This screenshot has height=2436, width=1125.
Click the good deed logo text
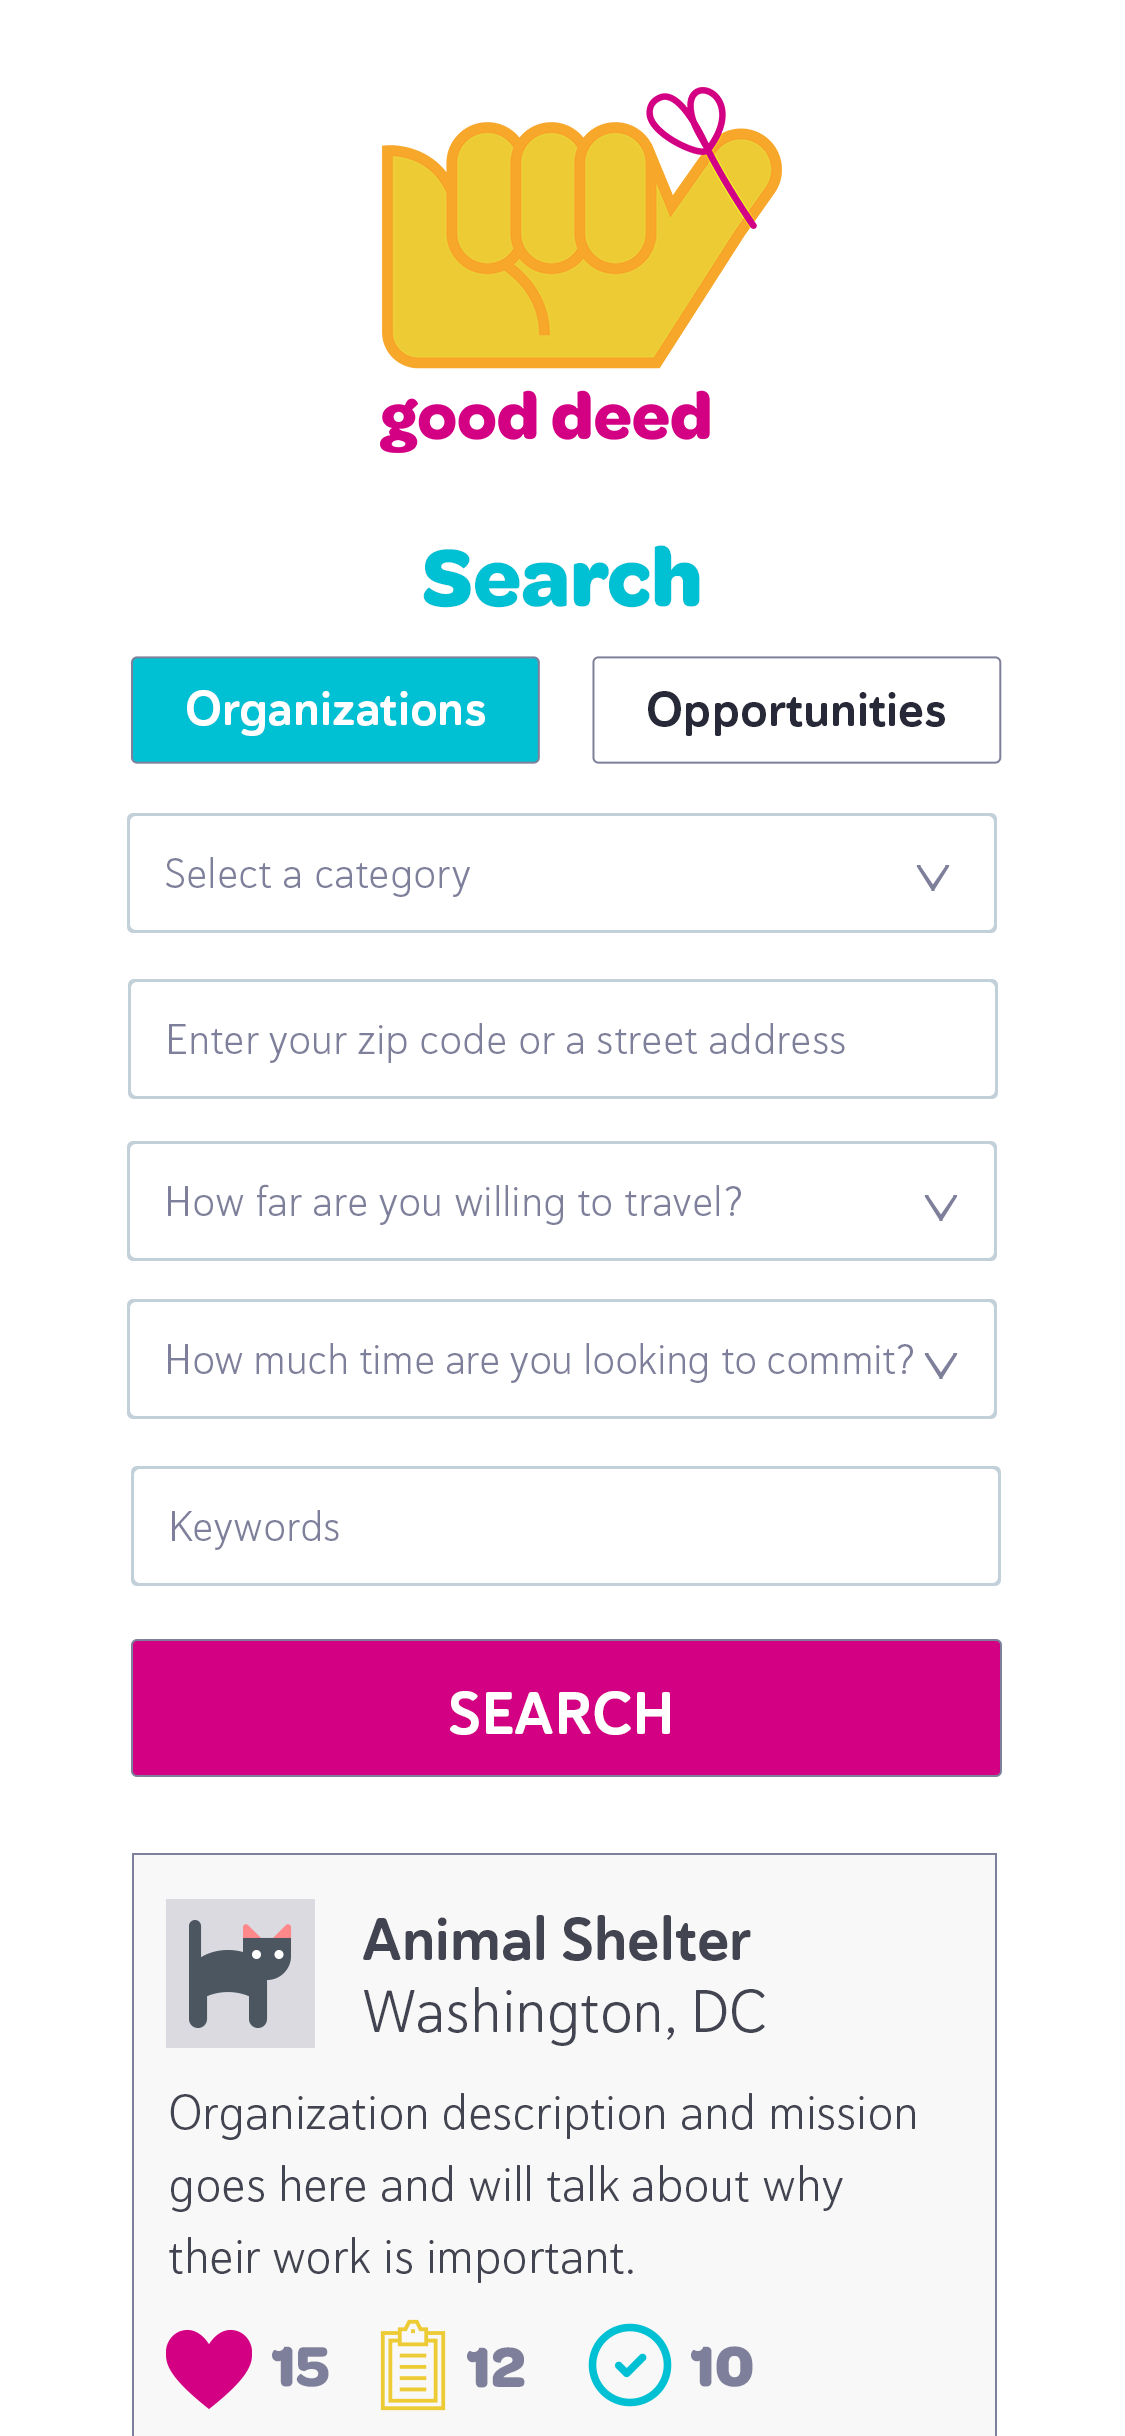click(545, 418)
